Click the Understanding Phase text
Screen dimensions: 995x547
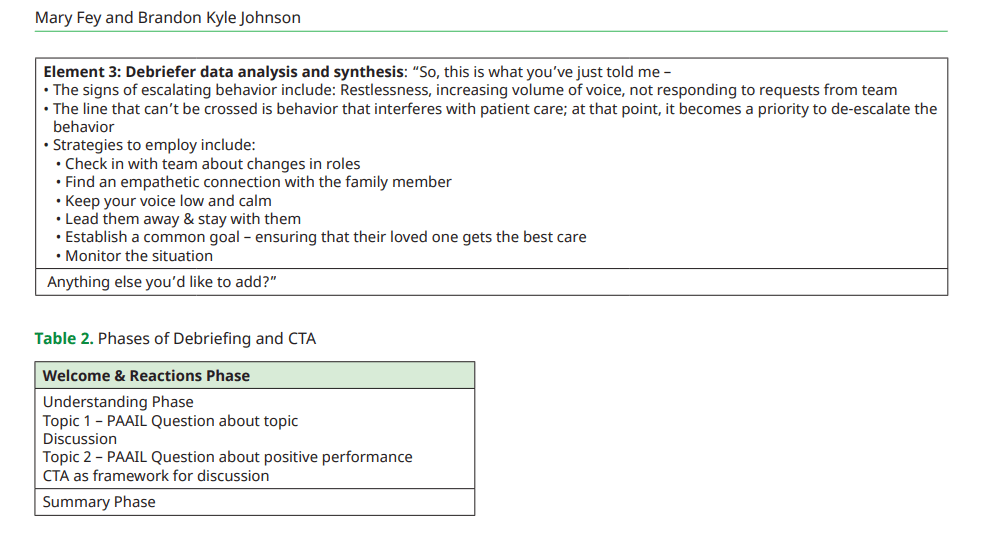pyautogui.click(x=118, y=402)
